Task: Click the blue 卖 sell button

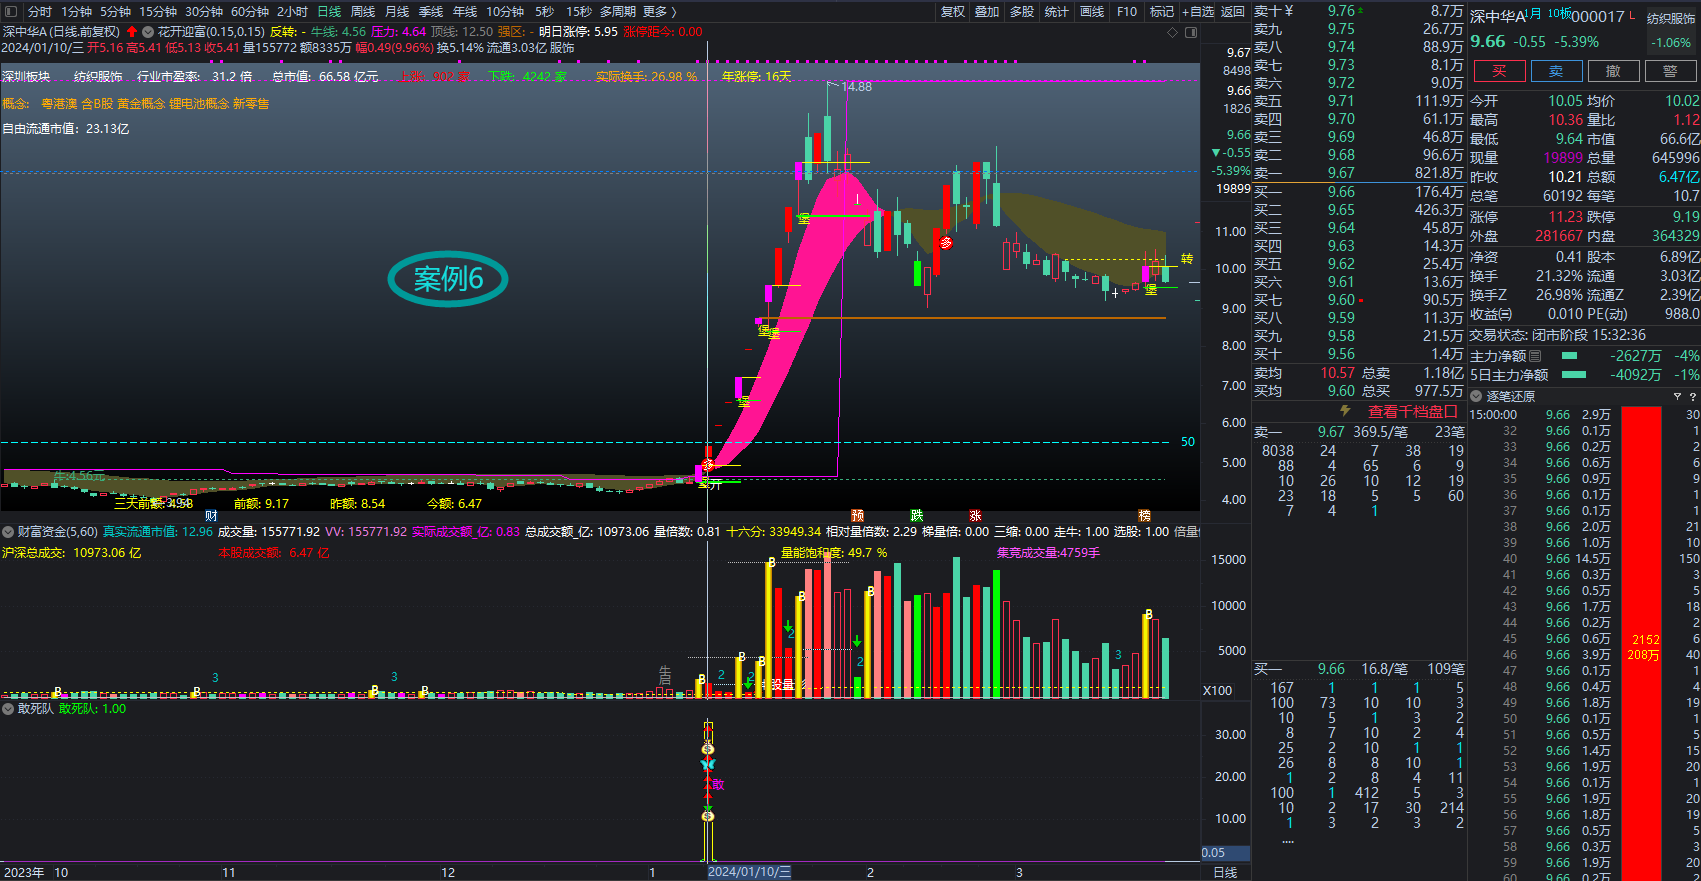Action: click(x=1556, y=71)
